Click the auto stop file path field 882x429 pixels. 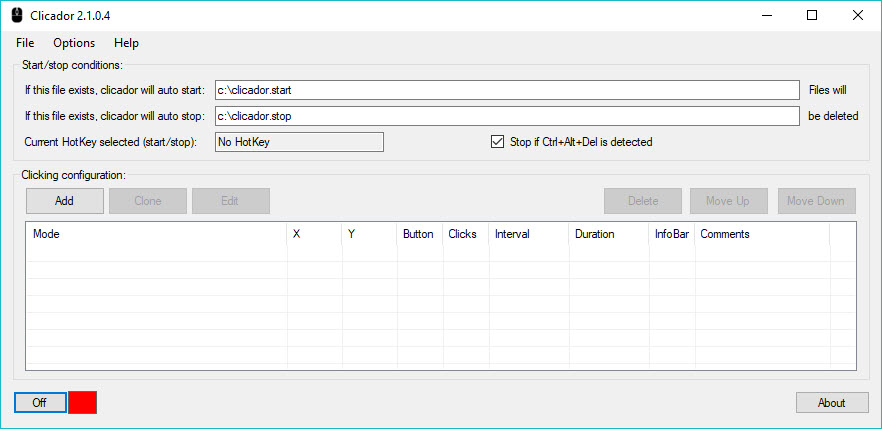point(507,116)
